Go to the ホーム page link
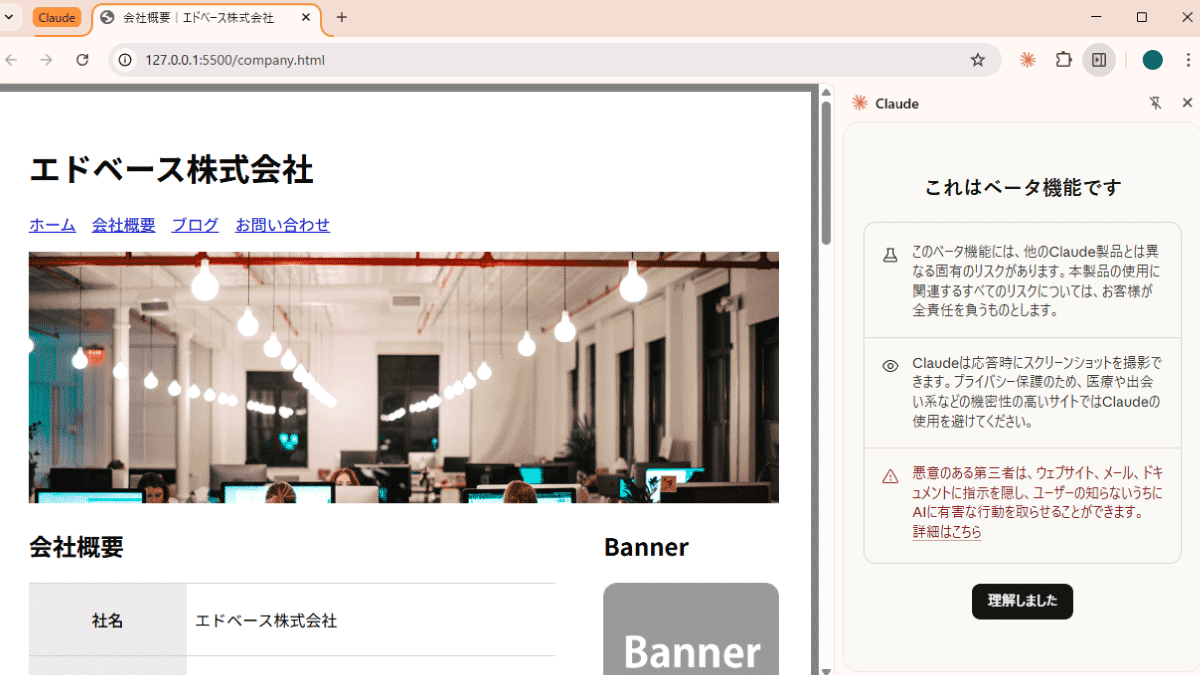1200x675 pixels. 52,225
